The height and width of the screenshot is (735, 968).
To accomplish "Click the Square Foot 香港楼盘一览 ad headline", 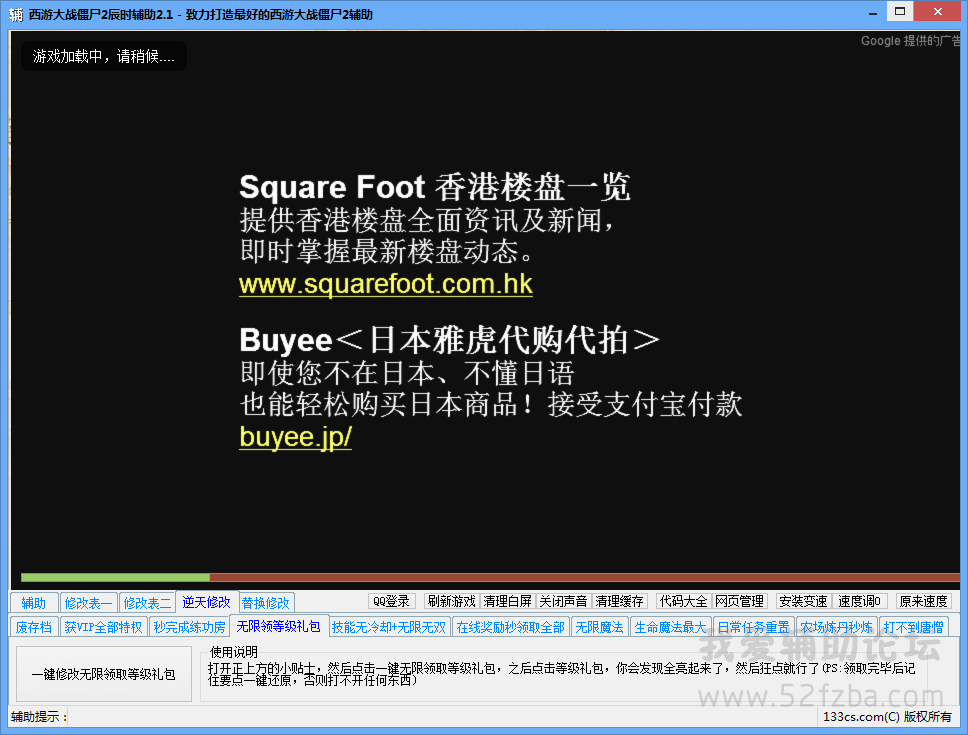I will [435, 187].
